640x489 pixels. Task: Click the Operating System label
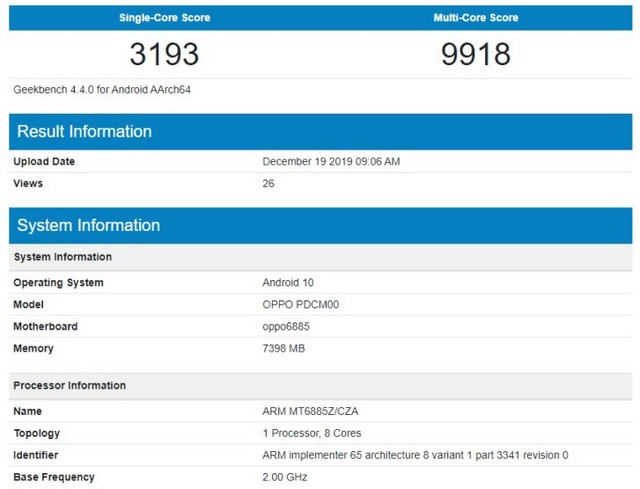coord(58,282)
